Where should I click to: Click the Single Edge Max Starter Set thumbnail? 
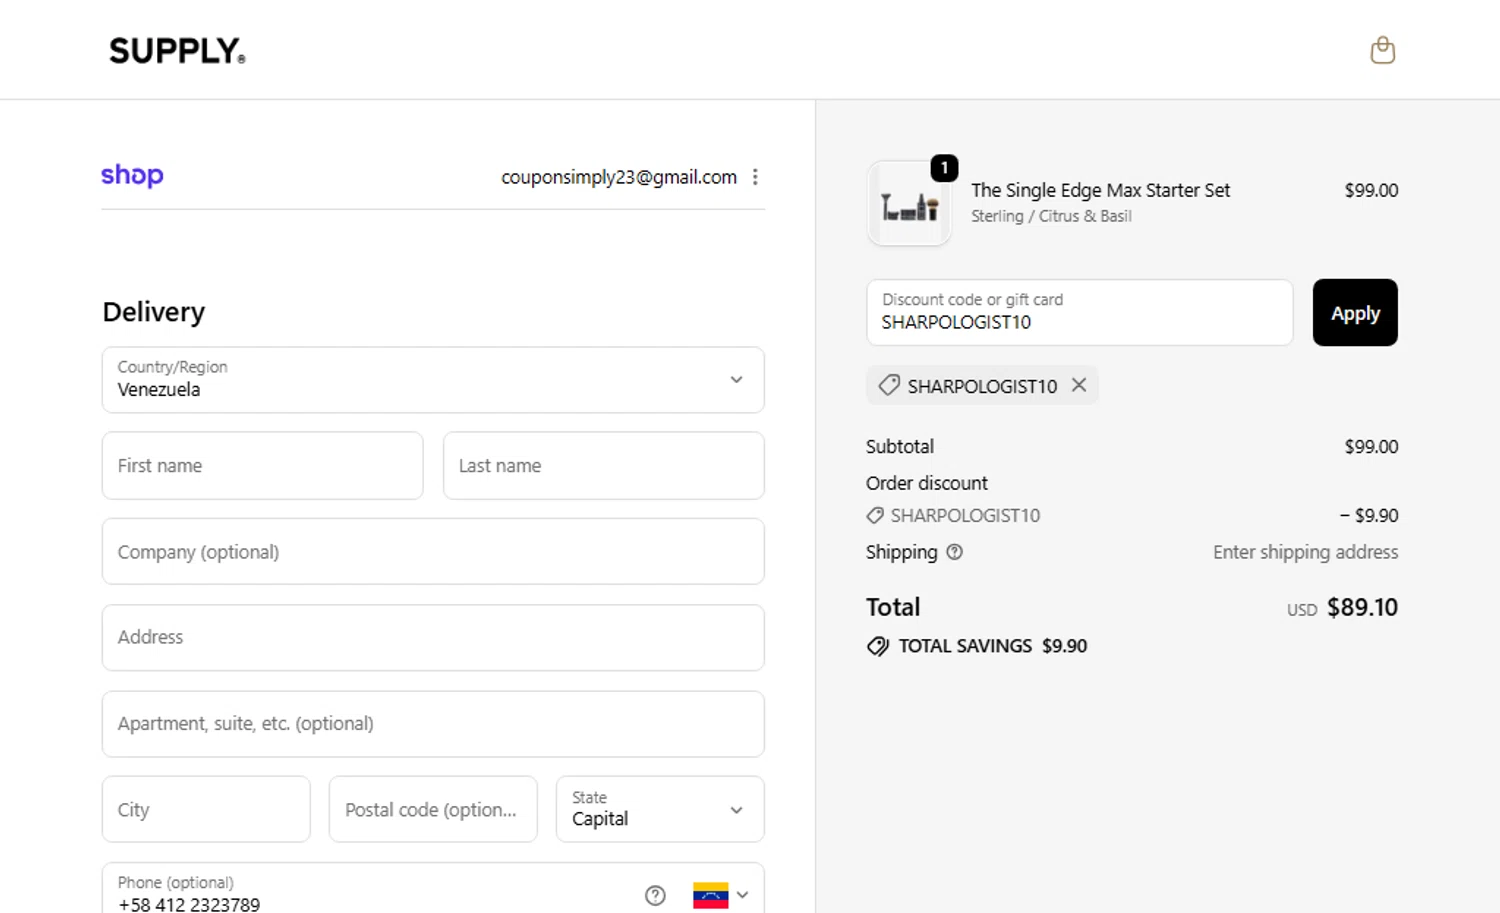tap(909, 205)
